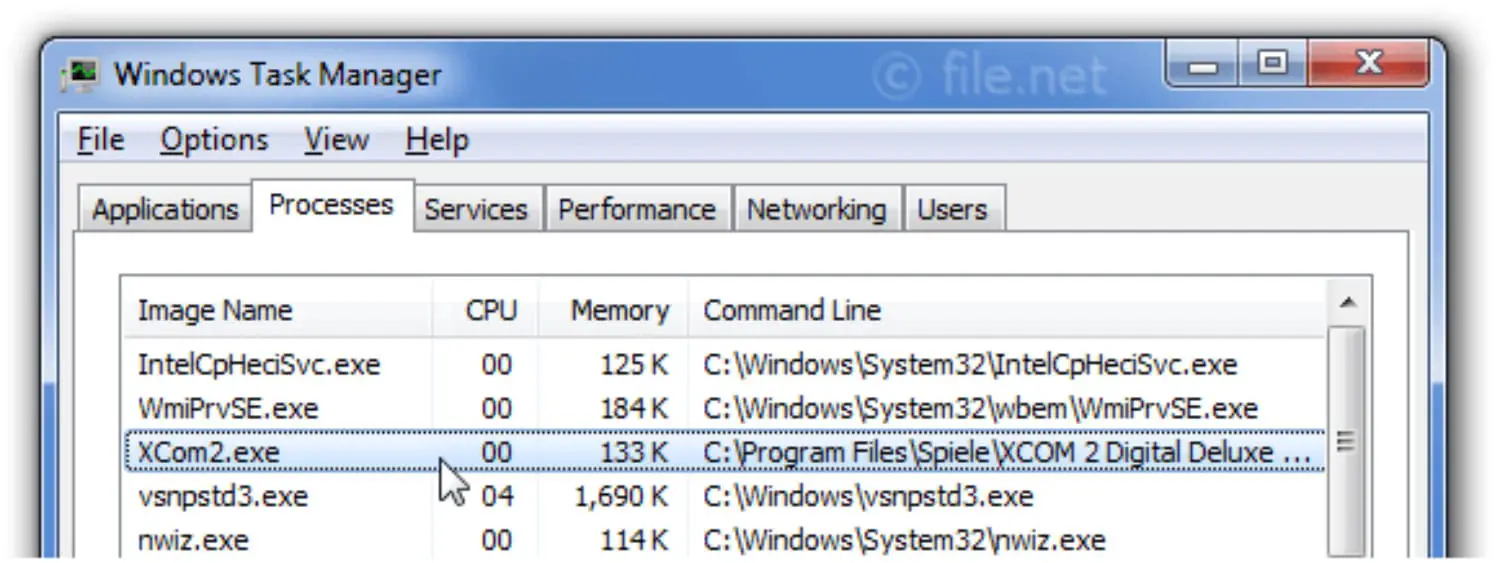Close the Windows Task Manager window

click(x=1368, y=66)
